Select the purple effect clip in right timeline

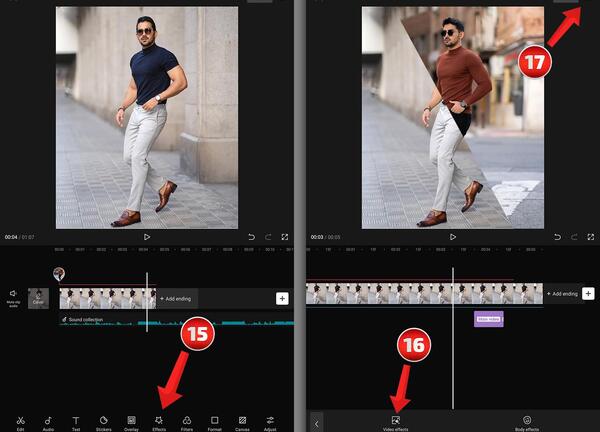[489, 319]
